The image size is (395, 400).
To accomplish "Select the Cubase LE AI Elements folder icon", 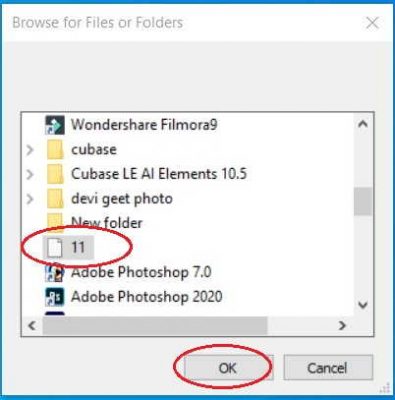I will (55, 174).
